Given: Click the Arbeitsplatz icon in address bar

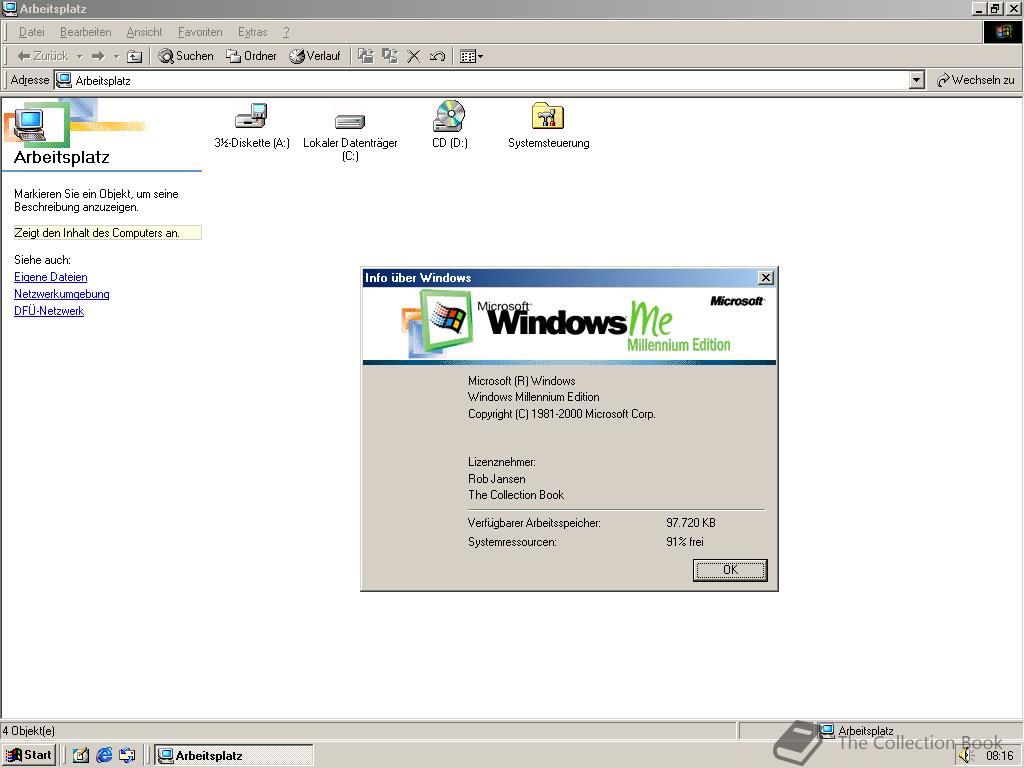Looking at the screenshot, I should point(64,80).
